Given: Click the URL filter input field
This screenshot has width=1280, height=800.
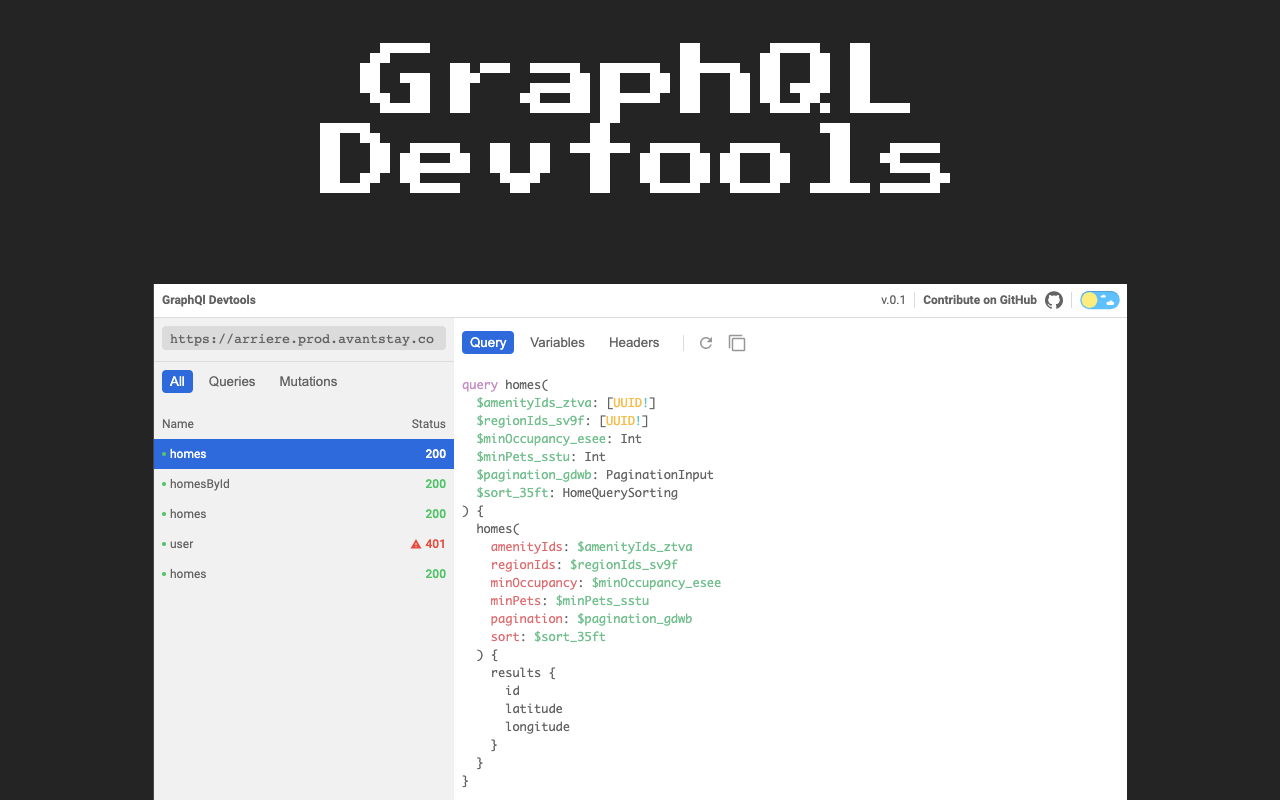Looking at the screenshot, I should pos(304,339).
